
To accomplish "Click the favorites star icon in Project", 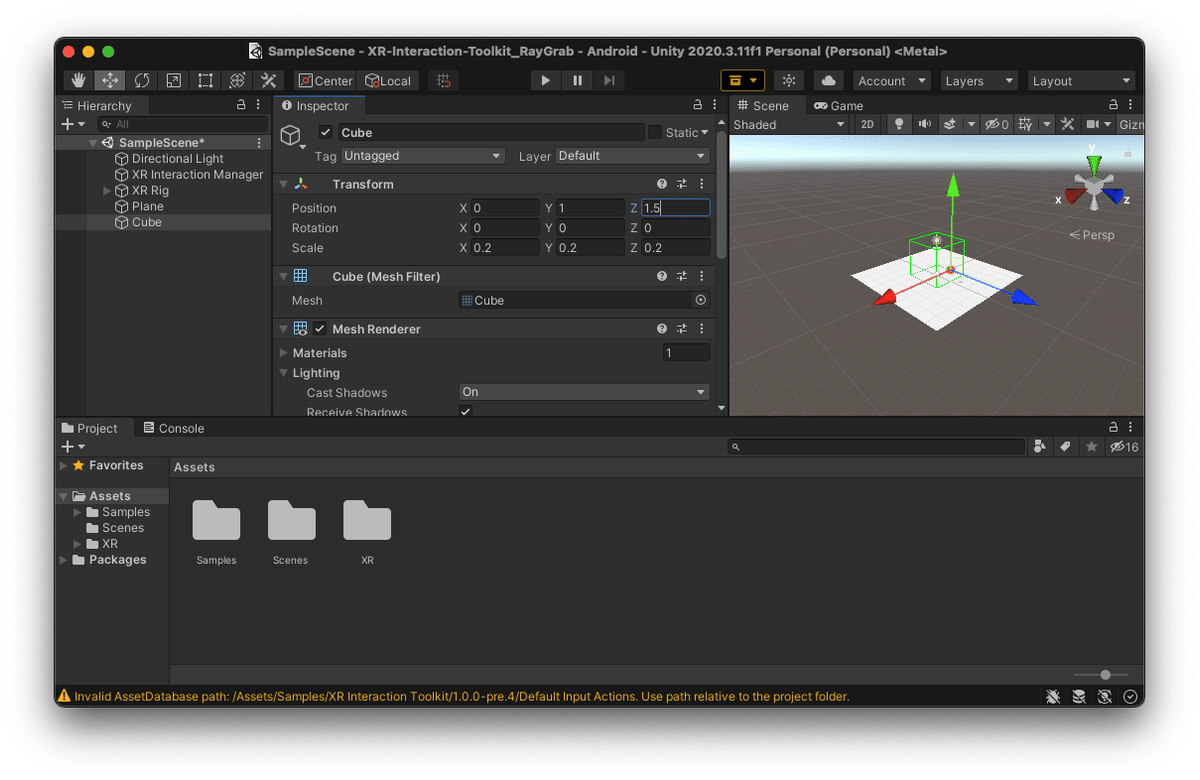I will [x=1092, y=447].
